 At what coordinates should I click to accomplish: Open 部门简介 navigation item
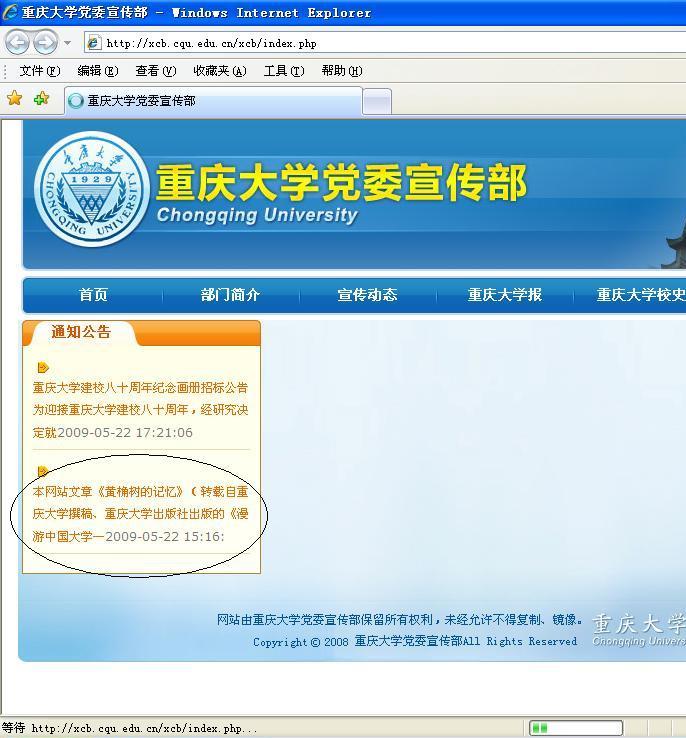[x=230, y=295]
